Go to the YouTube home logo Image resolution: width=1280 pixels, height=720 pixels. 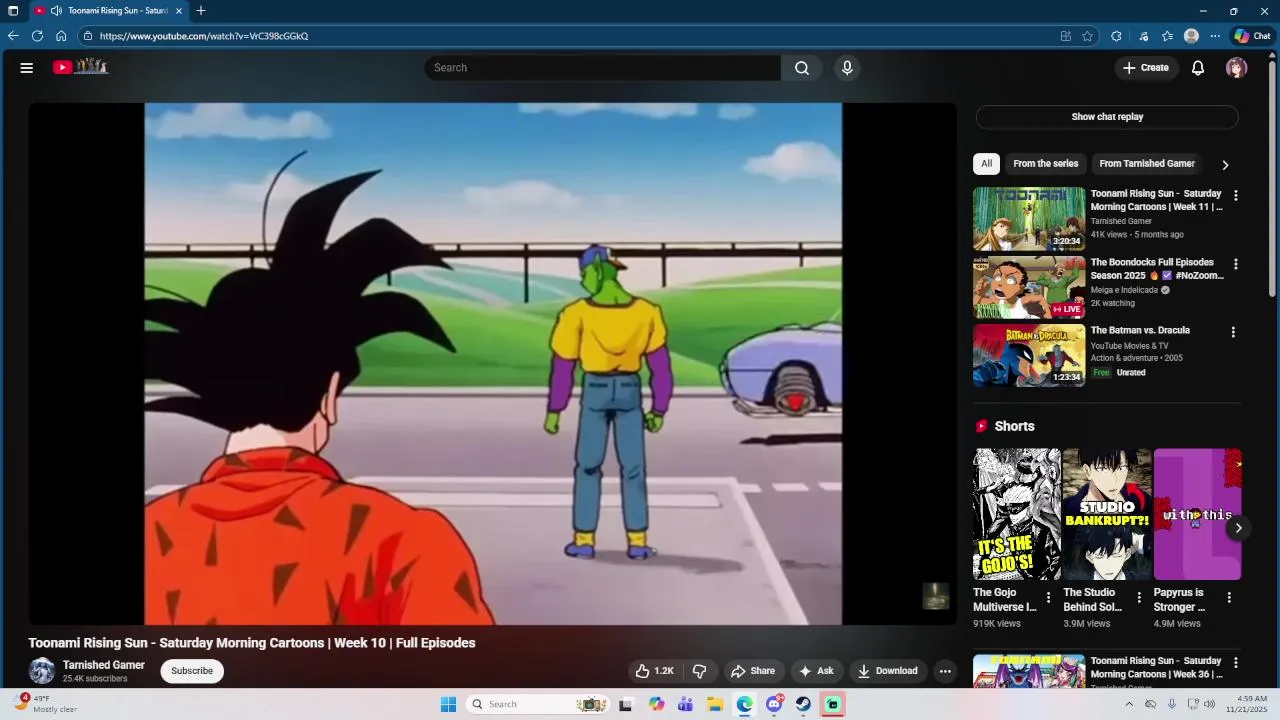(80, 67)
